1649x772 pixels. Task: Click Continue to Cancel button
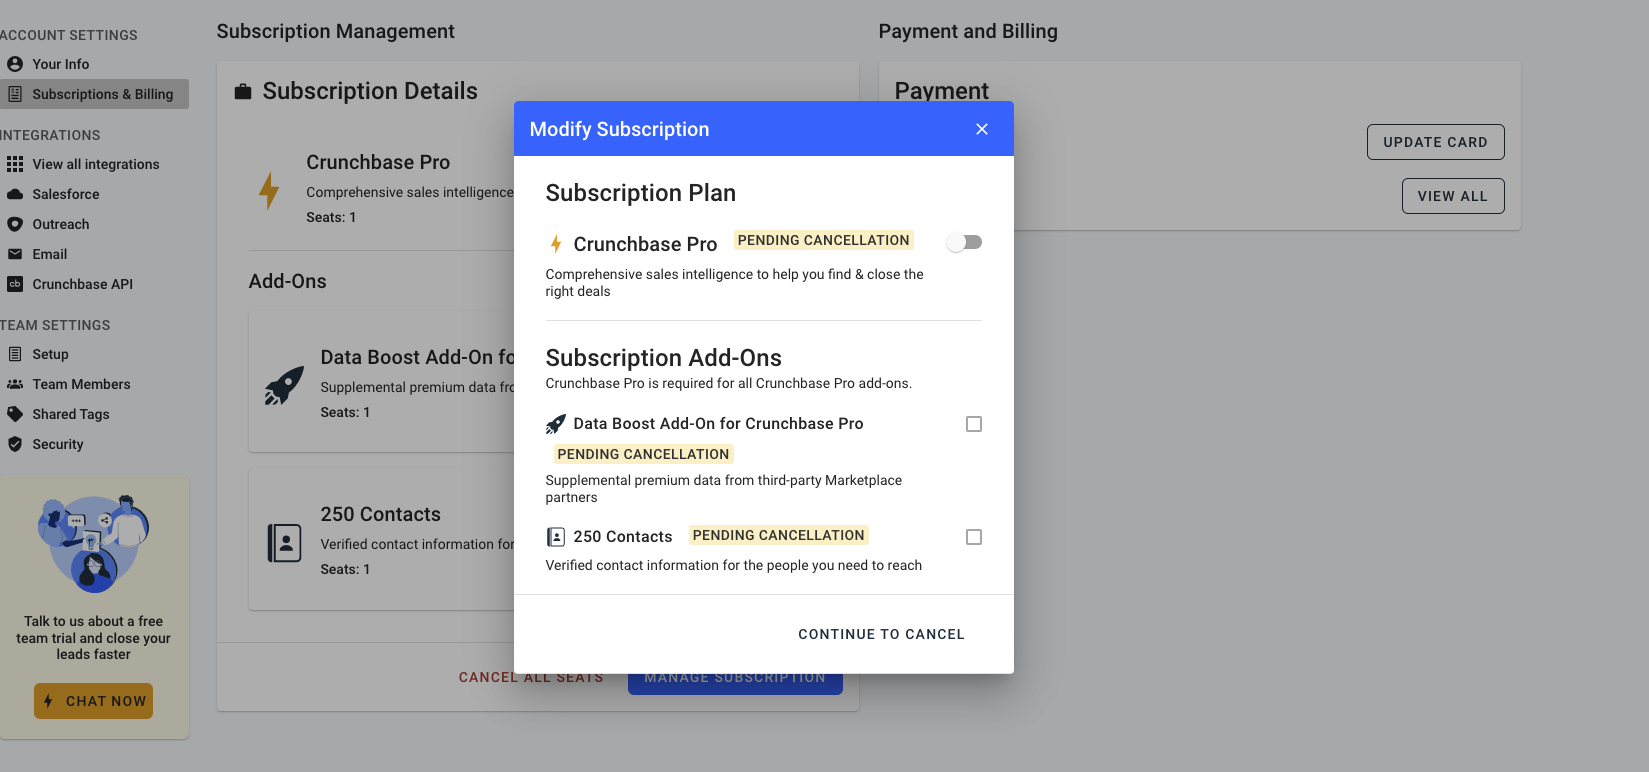coord(881,634)
